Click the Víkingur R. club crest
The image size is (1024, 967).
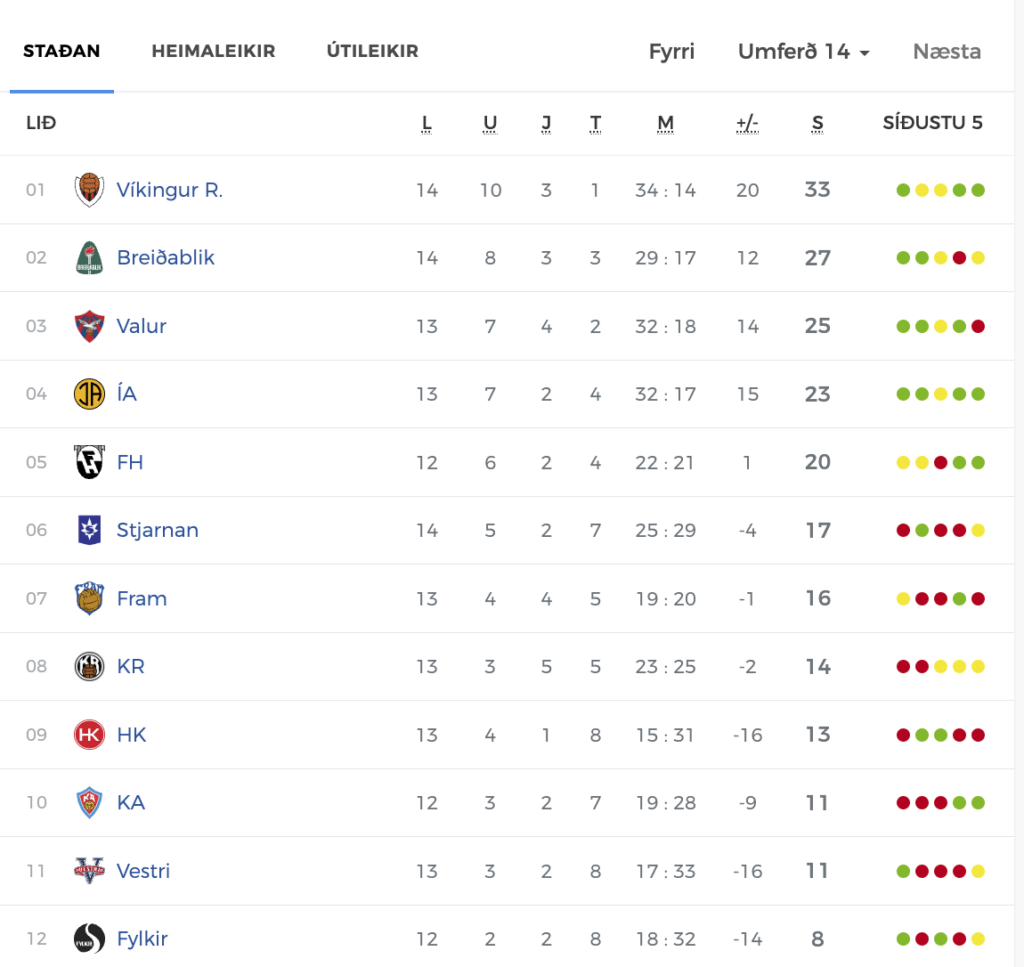tap(89, 190)
